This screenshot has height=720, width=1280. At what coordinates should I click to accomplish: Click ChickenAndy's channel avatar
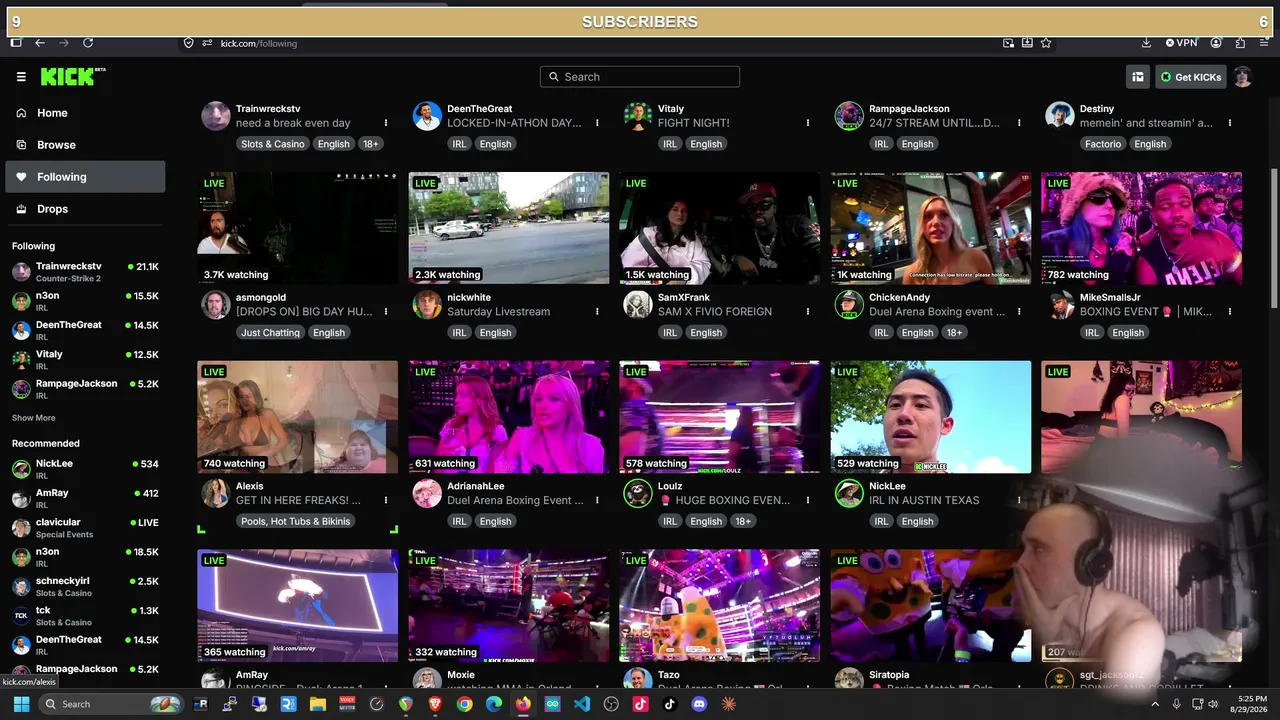pyautogui.click(x=849, y=305)
